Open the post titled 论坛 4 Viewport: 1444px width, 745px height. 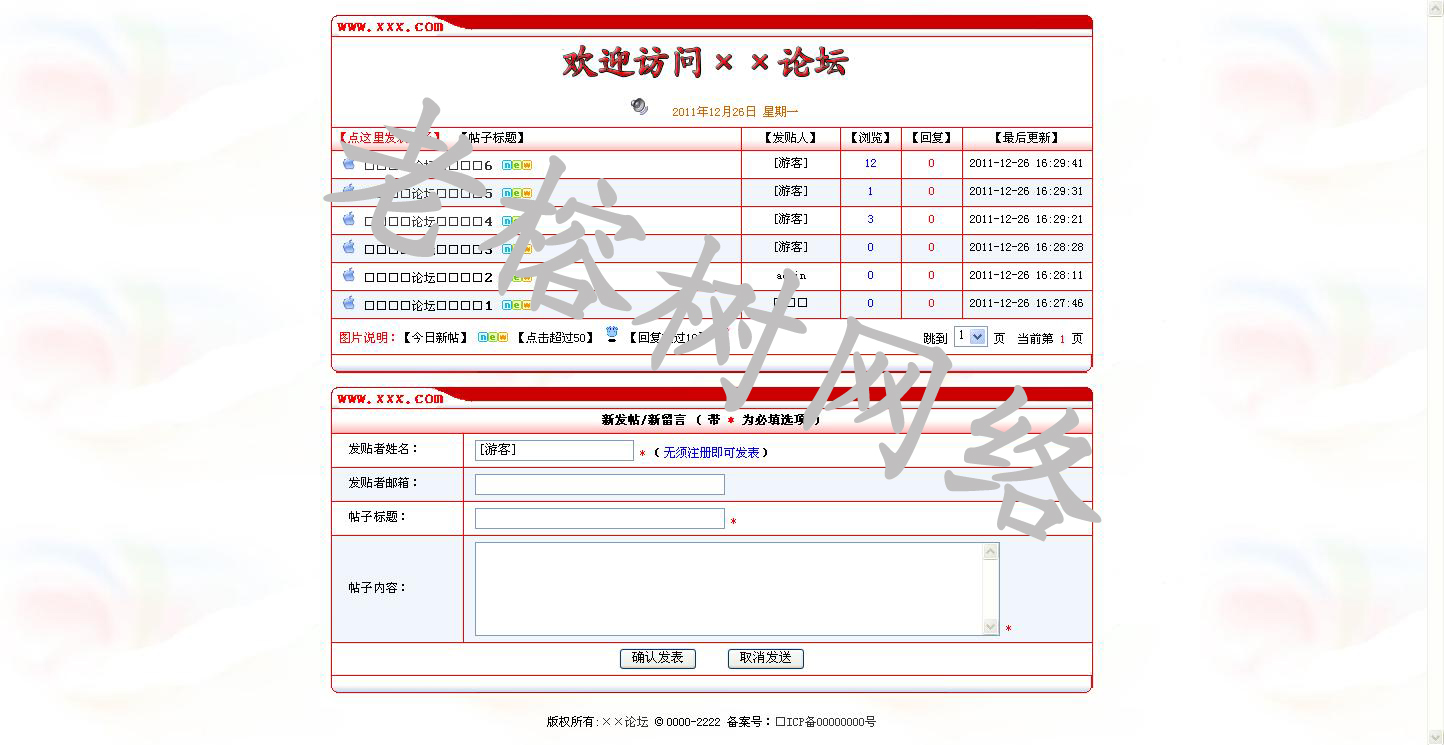pyautogui.click(x=429, y=221)
